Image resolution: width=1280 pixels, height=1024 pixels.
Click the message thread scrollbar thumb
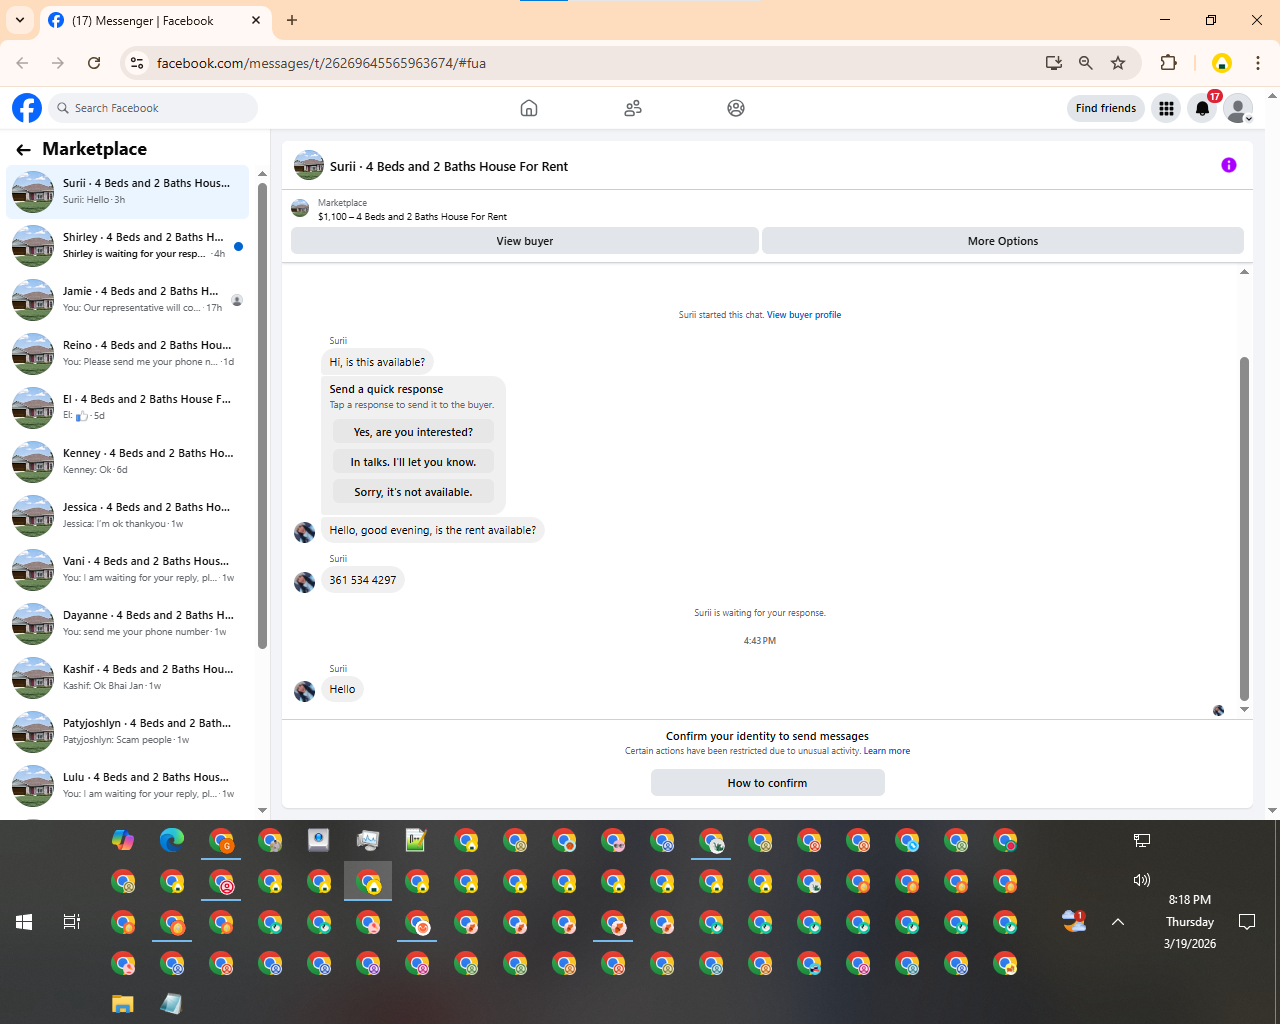click(x=1244, y=528)
